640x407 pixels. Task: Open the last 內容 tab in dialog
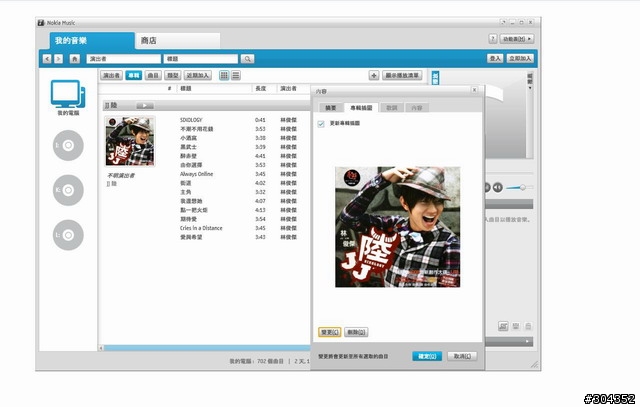[417, 108]
